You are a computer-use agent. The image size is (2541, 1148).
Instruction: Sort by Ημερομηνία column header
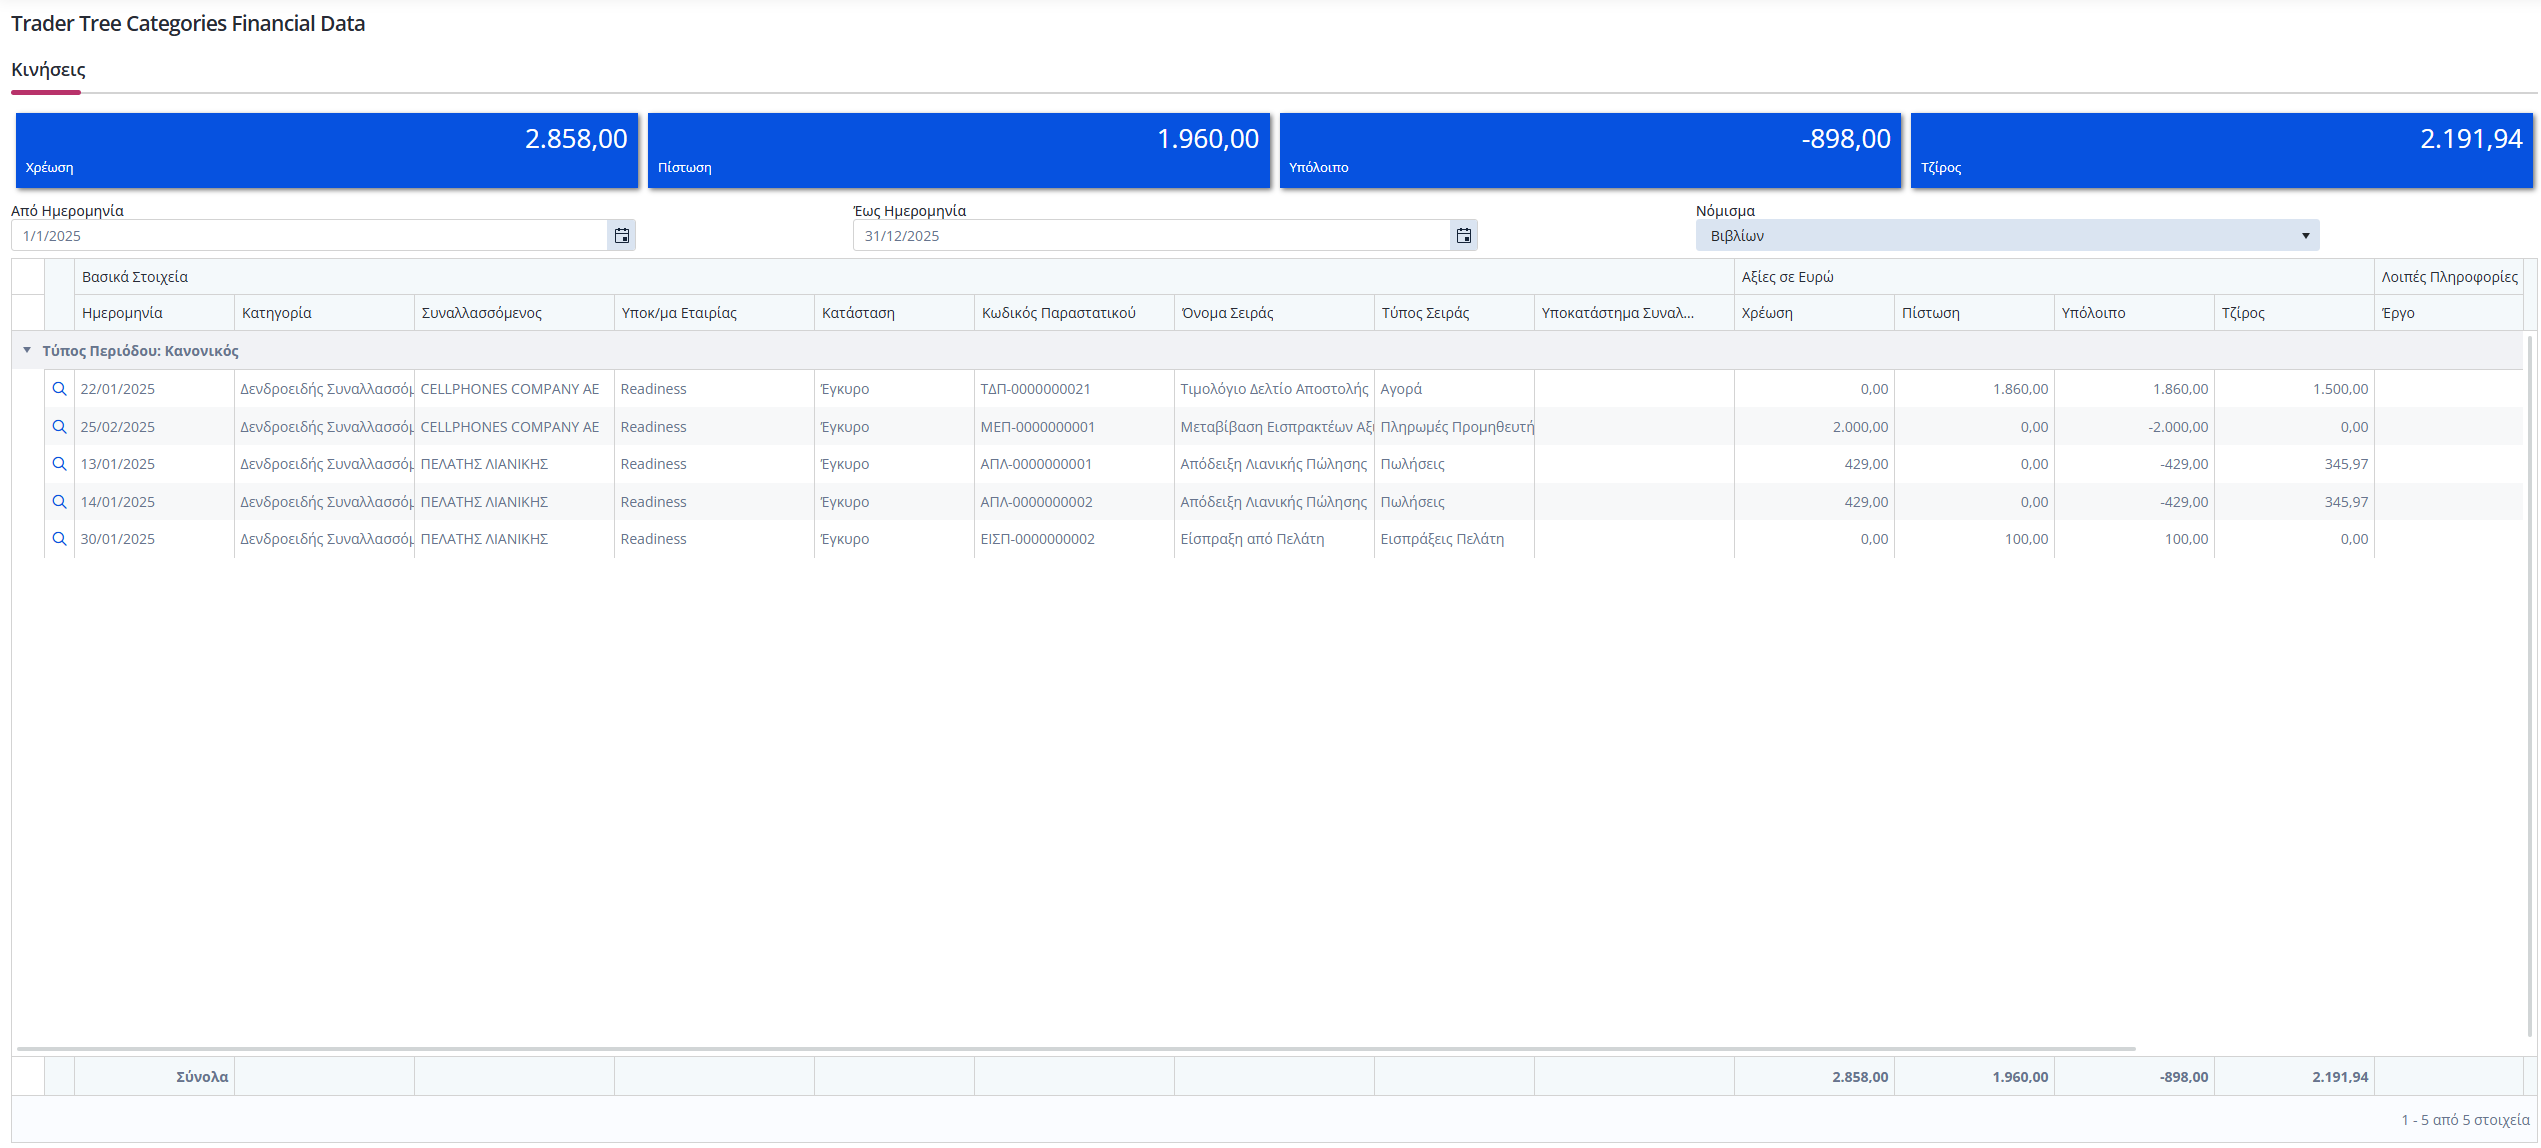point(154,313)
